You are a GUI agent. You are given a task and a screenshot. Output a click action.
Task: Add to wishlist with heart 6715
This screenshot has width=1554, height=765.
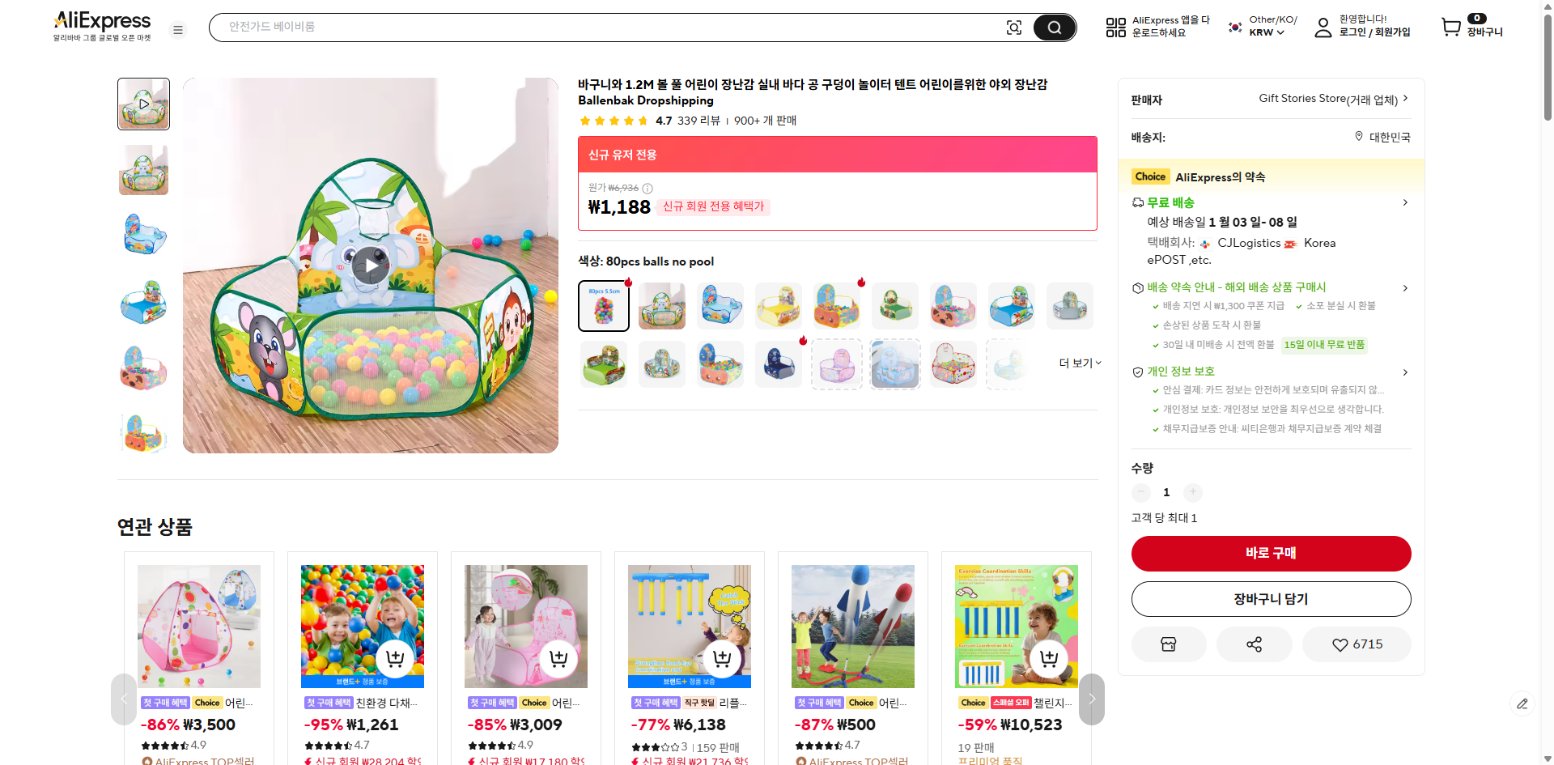point(1357,645)
